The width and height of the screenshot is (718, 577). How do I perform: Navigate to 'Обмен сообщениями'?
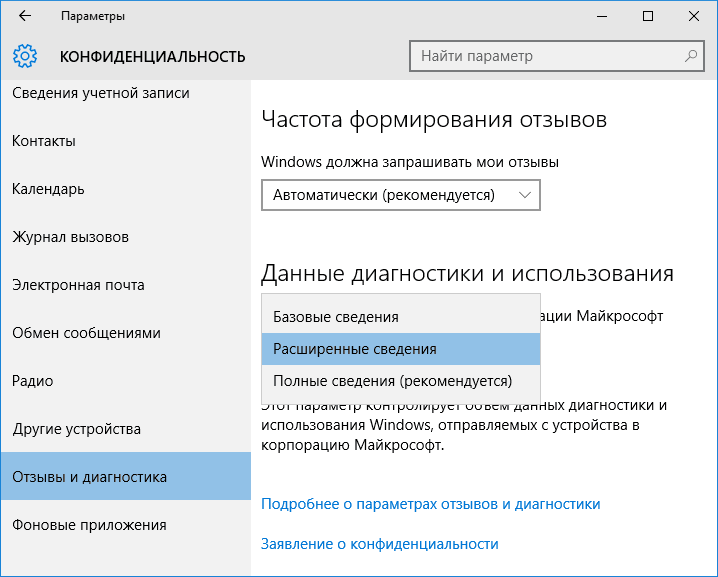86,333
